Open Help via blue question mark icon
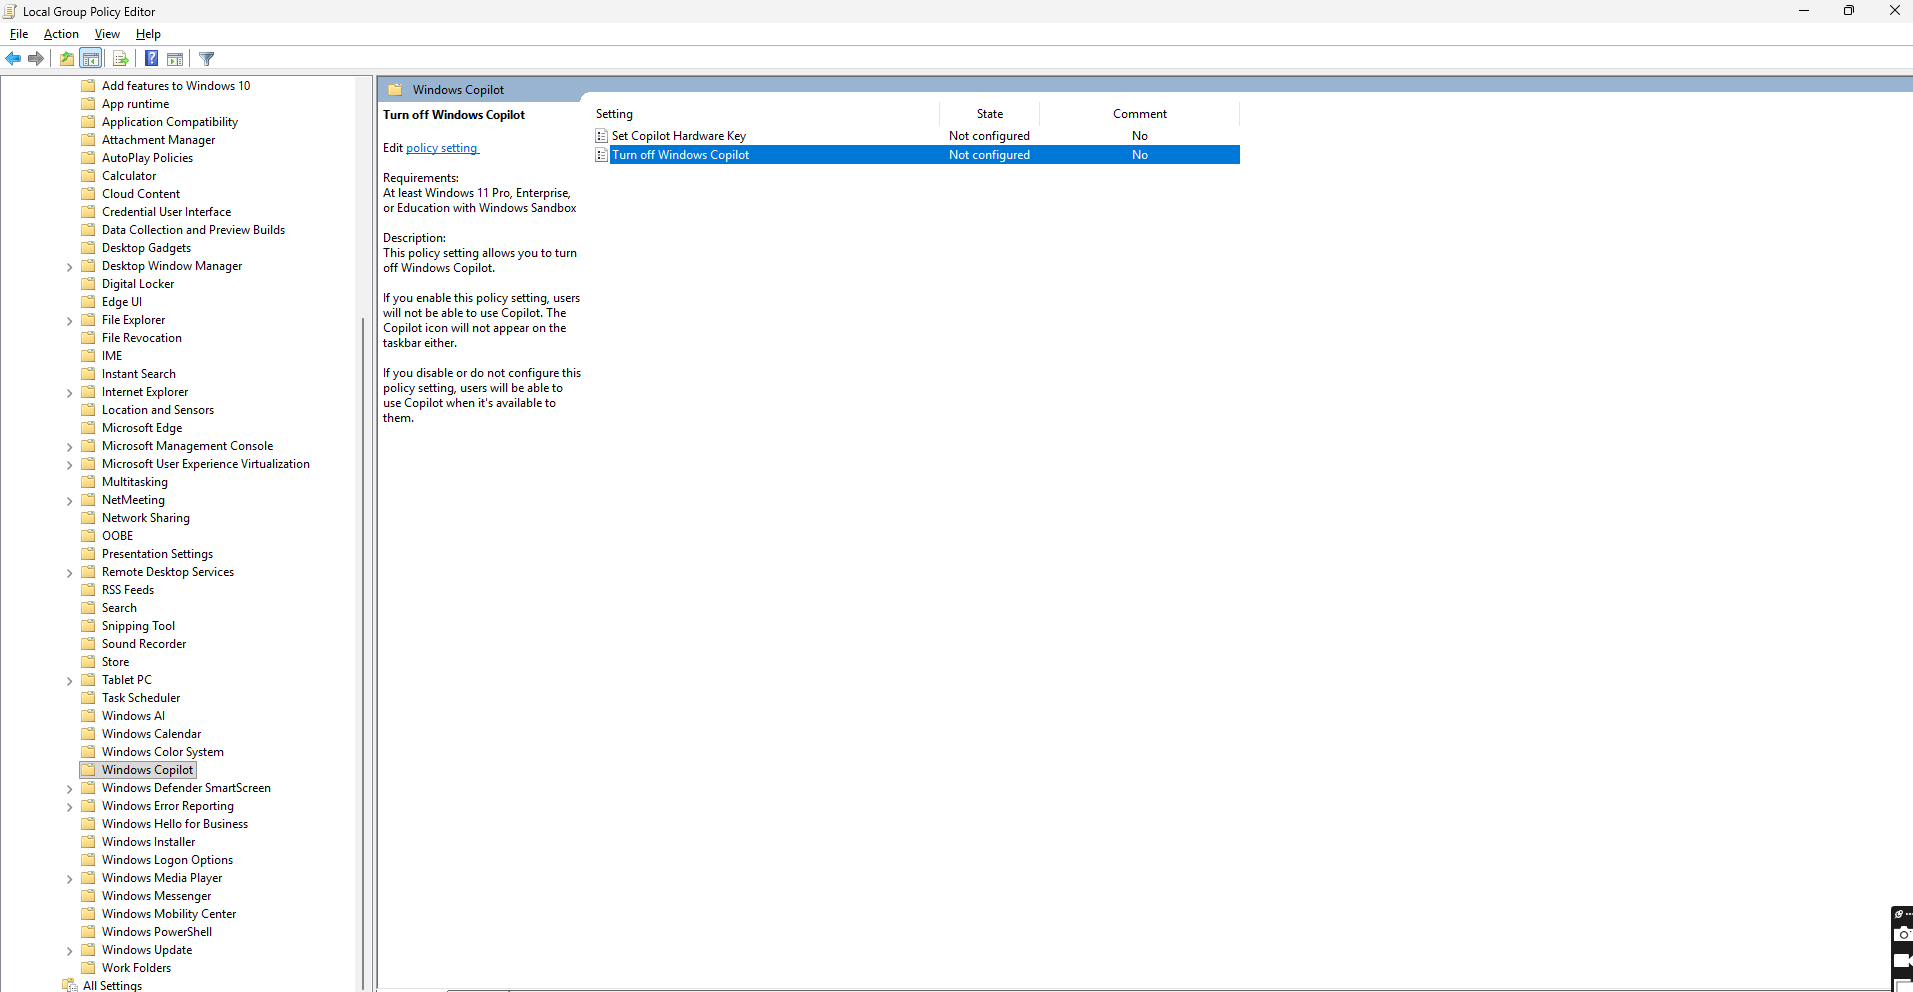 [151, 59]
